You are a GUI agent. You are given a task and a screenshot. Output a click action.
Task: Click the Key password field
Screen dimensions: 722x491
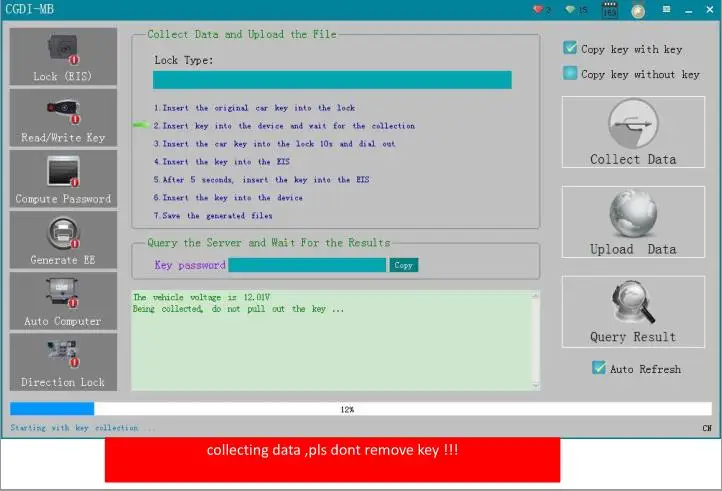(307, 265)
